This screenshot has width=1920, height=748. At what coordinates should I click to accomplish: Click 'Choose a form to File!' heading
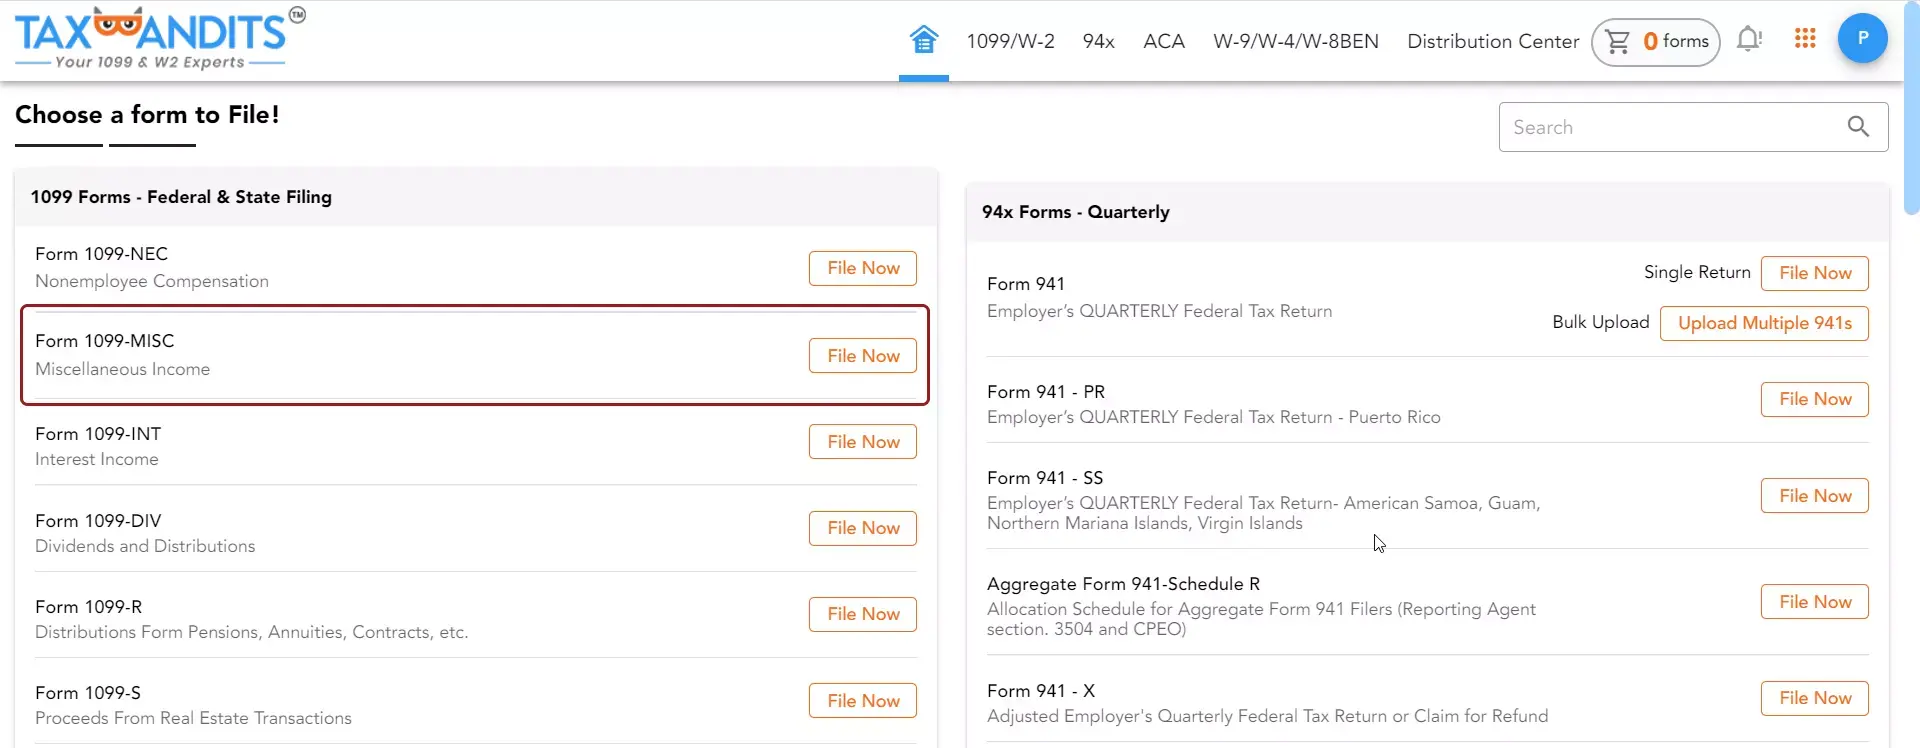pos(147,115)
